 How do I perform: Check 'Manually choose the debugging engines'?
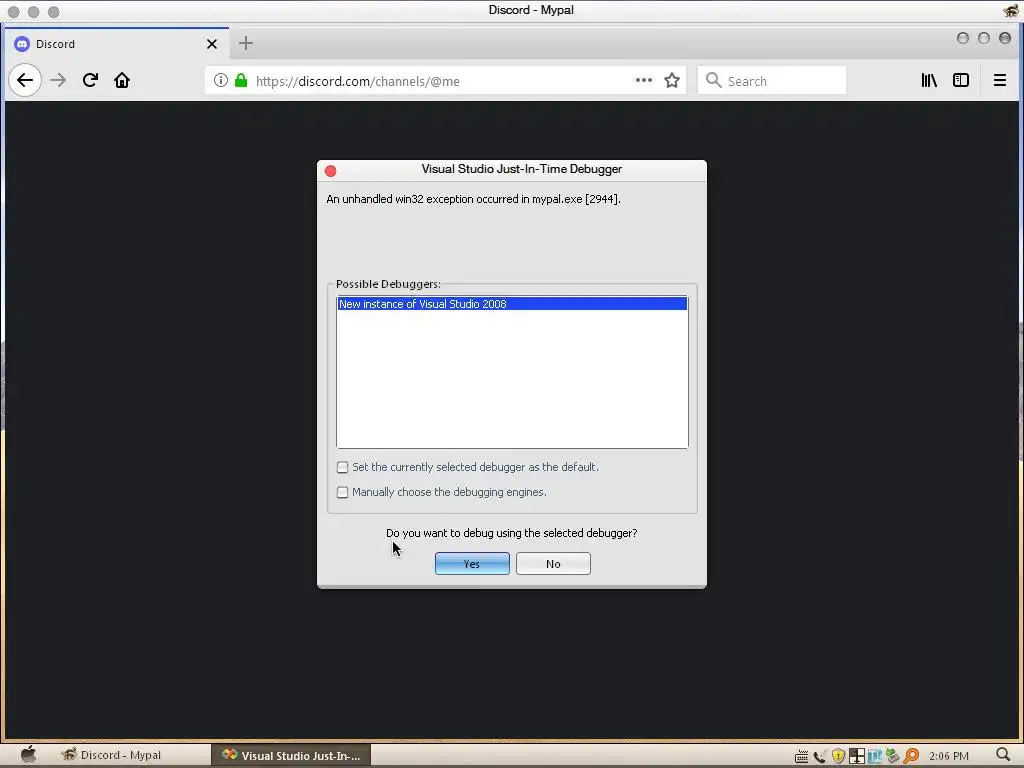342,492
